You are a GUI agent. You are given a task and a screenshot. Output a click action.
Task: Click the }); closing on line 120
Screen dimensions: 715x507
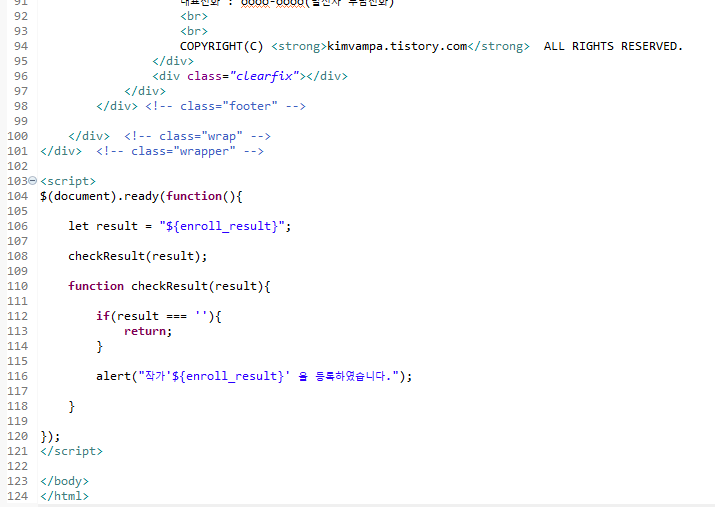[50, 436]
